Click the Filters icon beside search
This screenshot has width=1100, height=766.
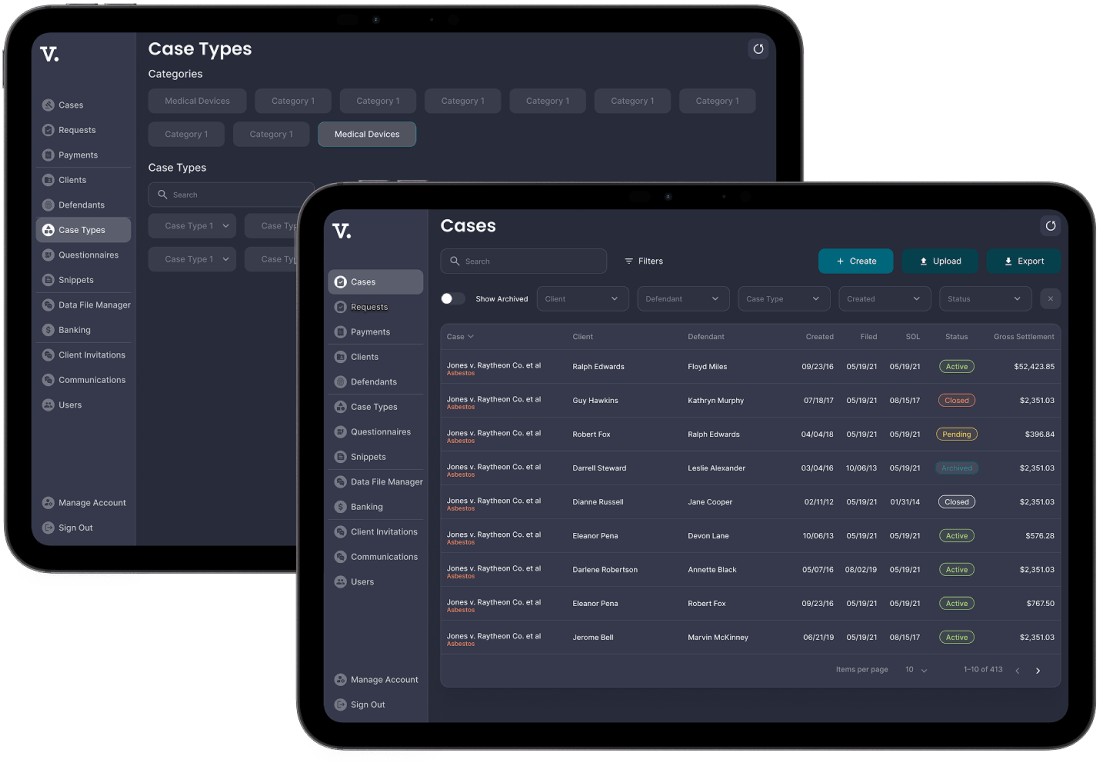click(629, 261)
